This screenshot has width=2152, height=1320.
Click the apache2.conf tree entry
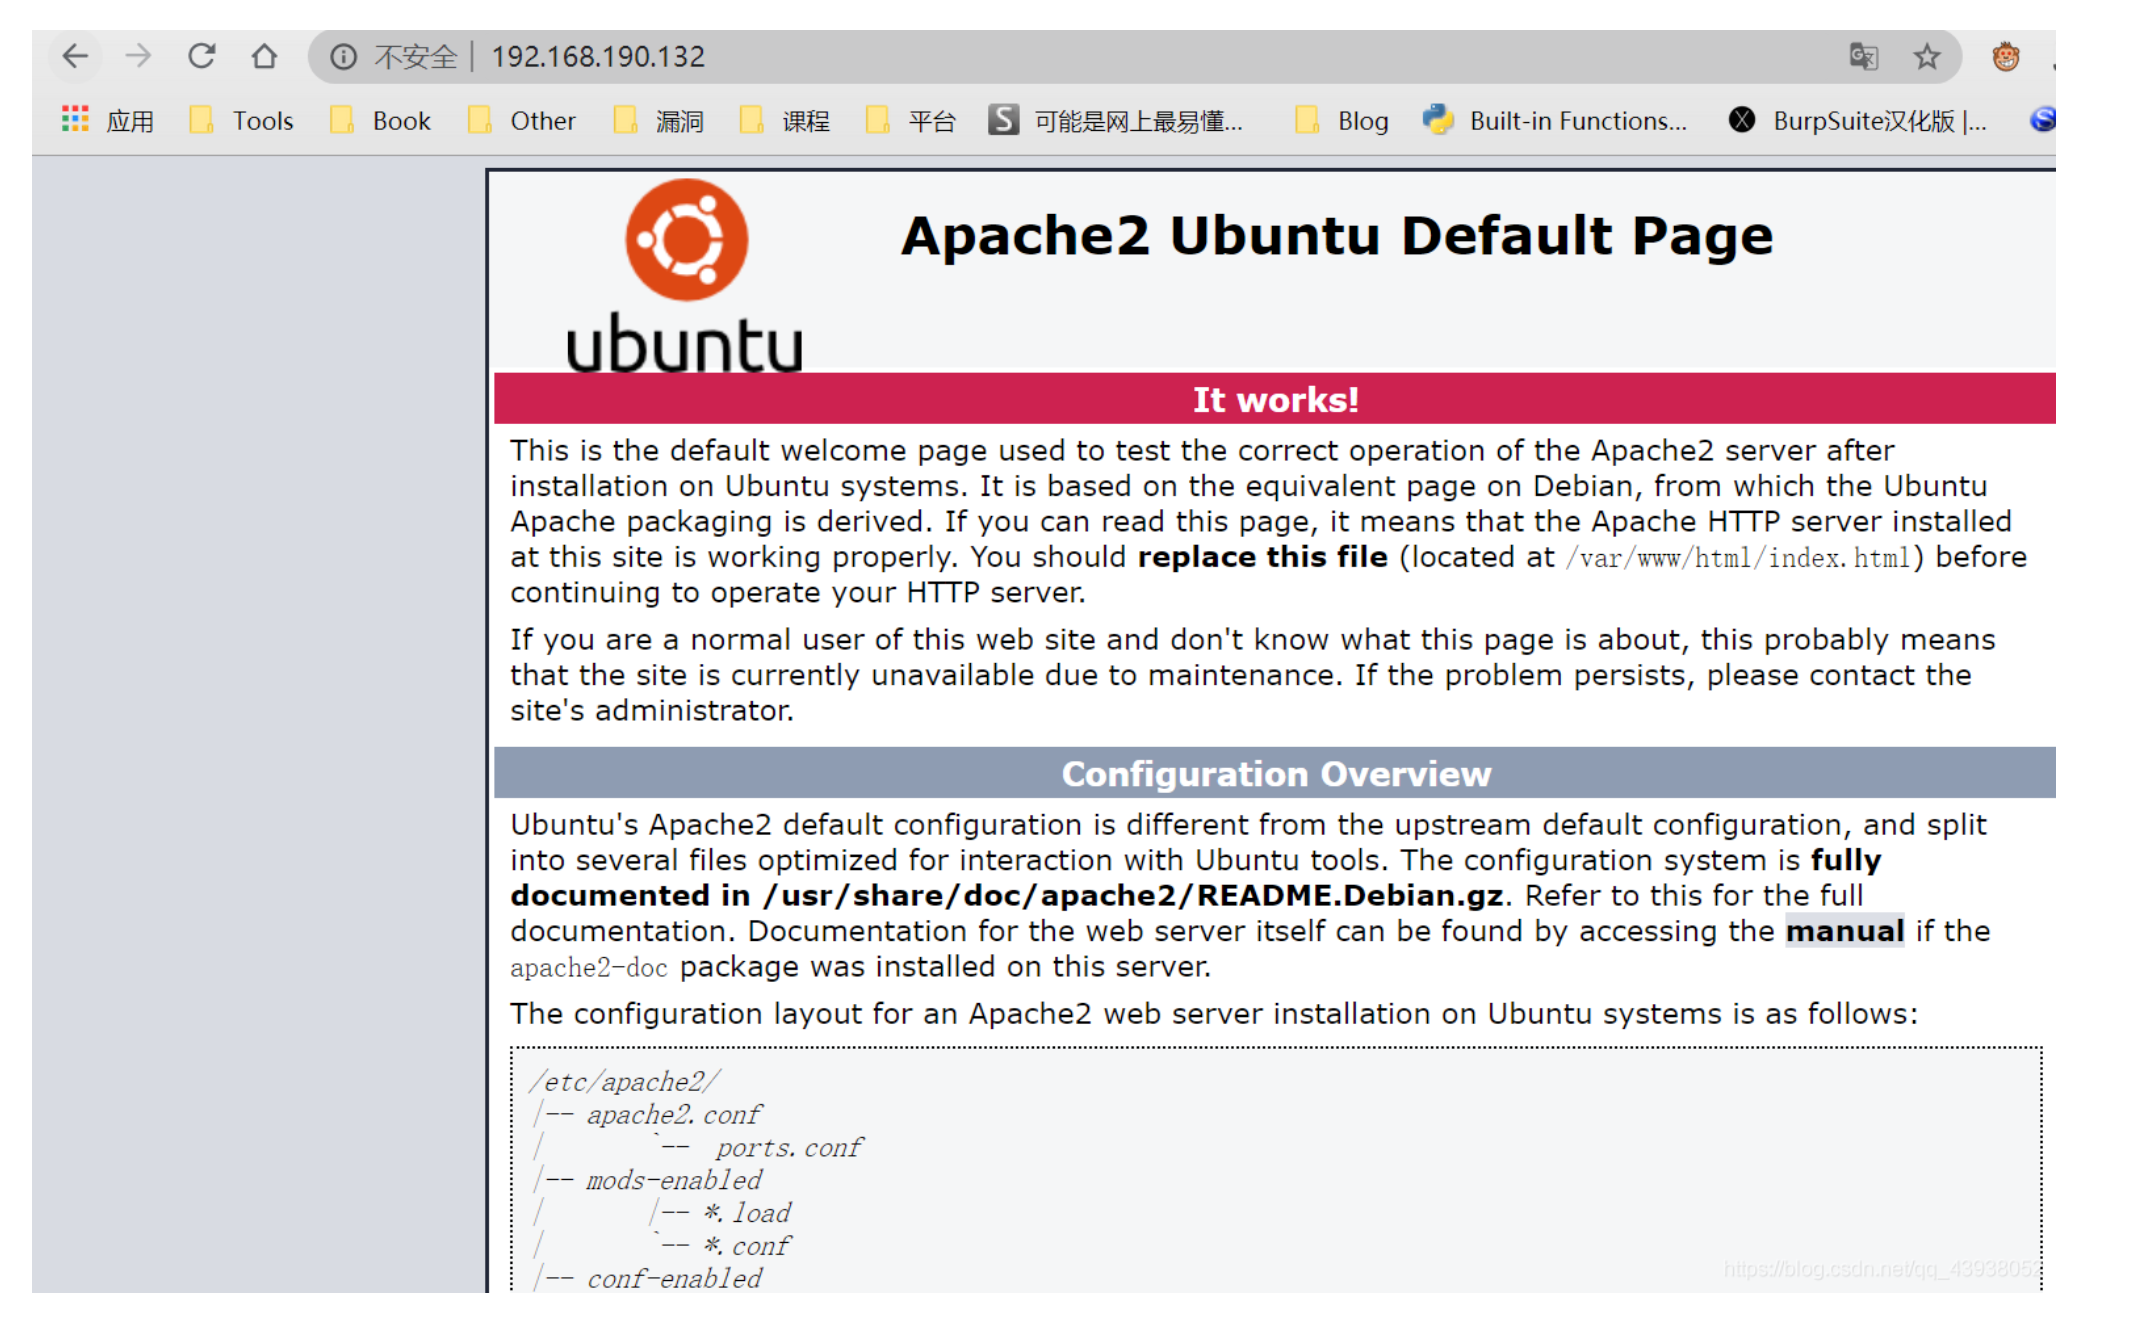[673, 1115]
